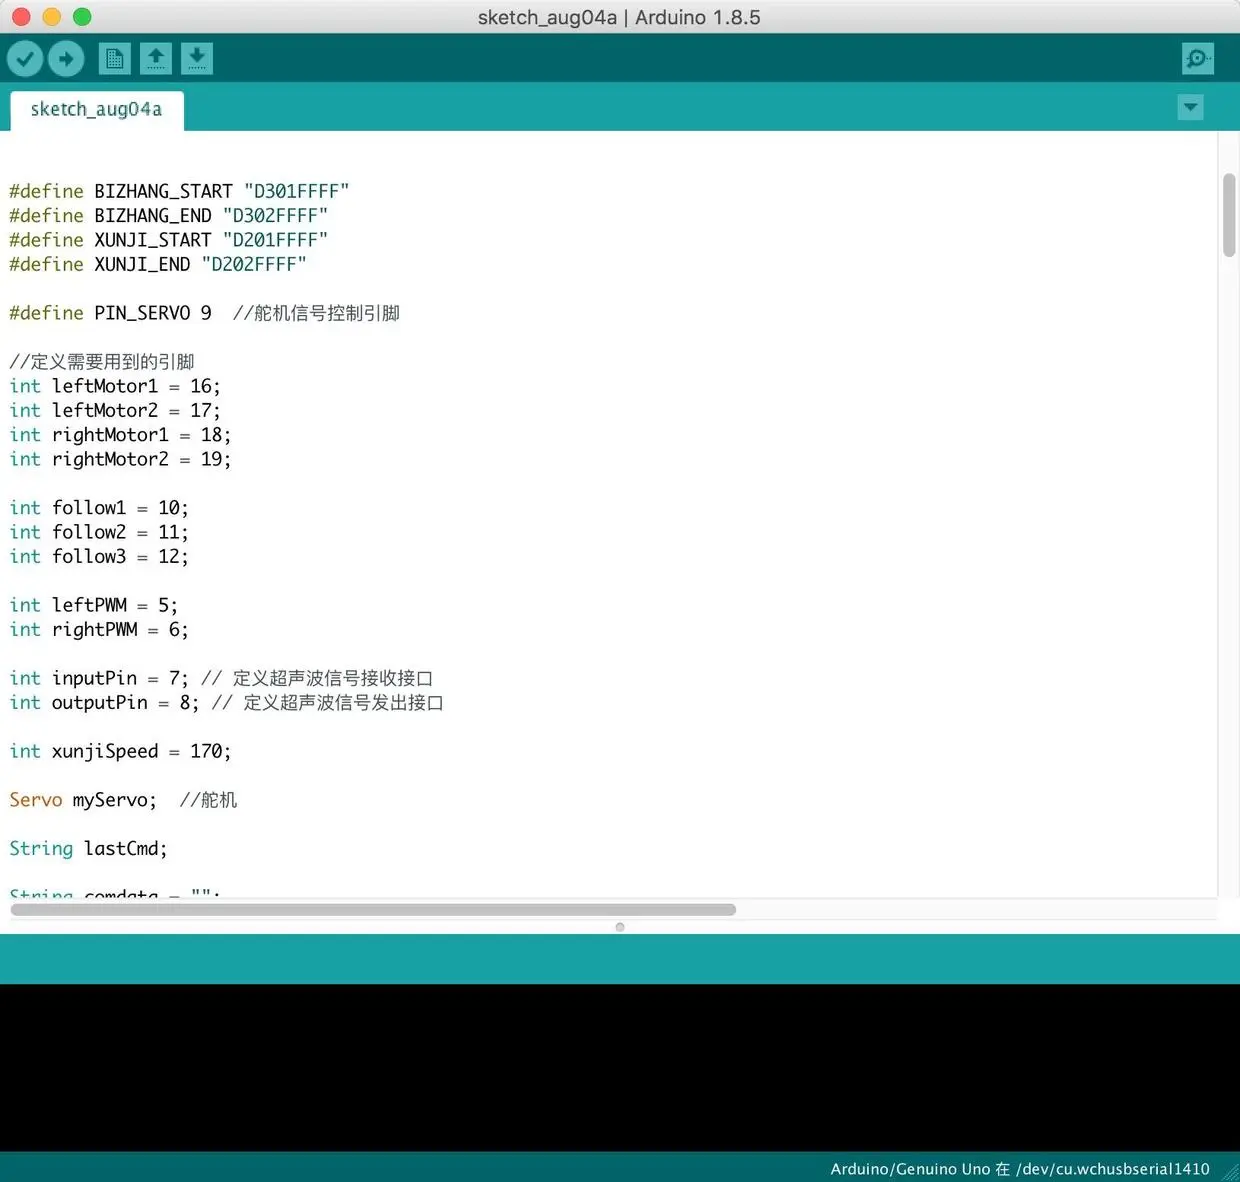Screen dimensions: 1240x1182
Task: Click the "int follow1 = 10;" line
Action: click(99, 508)
